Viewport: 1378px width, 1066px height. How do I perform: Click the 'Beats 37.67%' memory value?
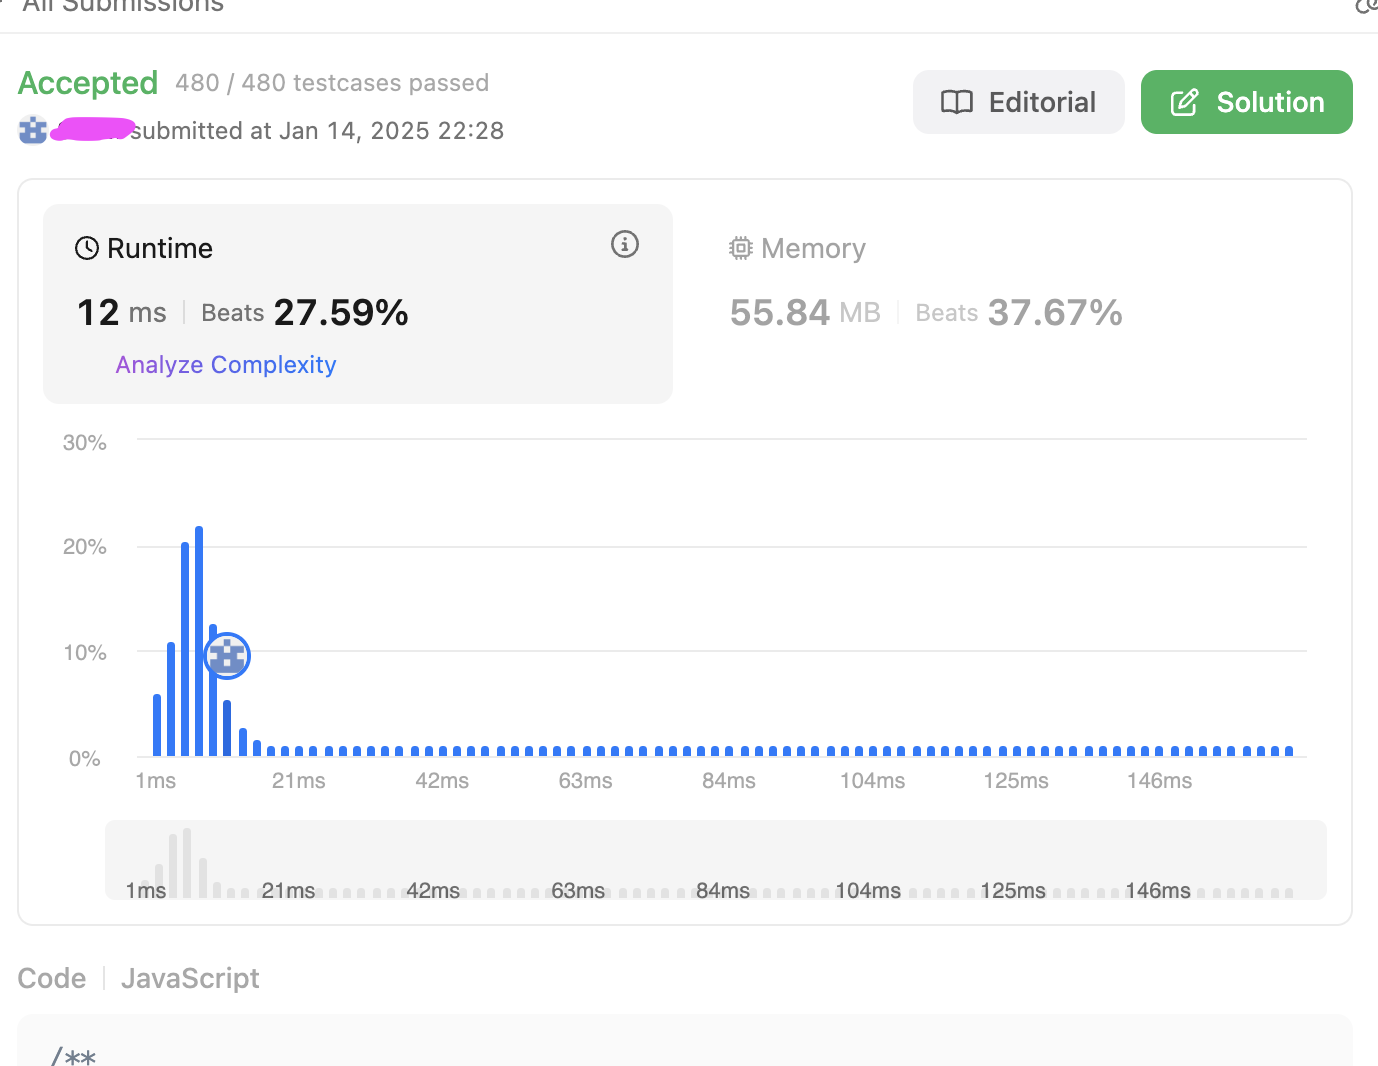(x=1019, y=313)
